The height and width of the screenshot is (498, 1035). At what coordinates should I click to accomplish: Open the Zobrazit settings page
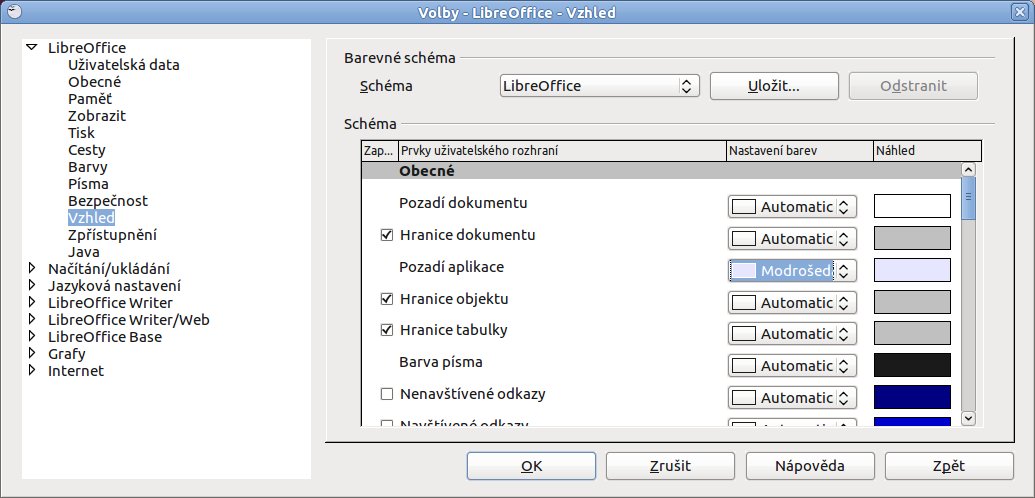point(96,116)
